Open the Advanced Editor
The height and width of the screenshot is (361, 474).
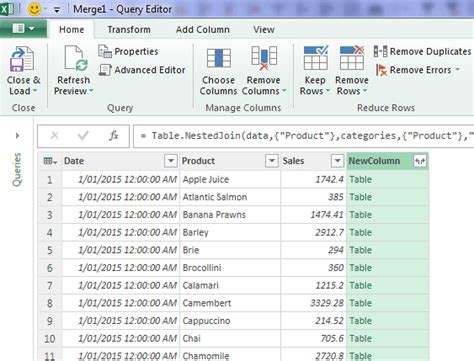[x=142, y=70]
